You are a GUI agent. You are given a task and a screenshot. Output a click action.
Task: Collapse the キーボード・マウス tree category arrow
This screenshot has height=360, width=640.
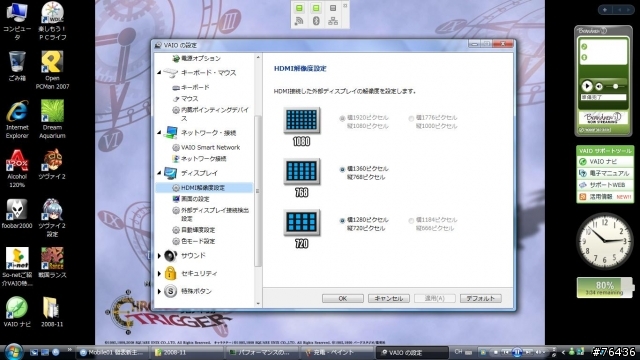coord(159,73)
